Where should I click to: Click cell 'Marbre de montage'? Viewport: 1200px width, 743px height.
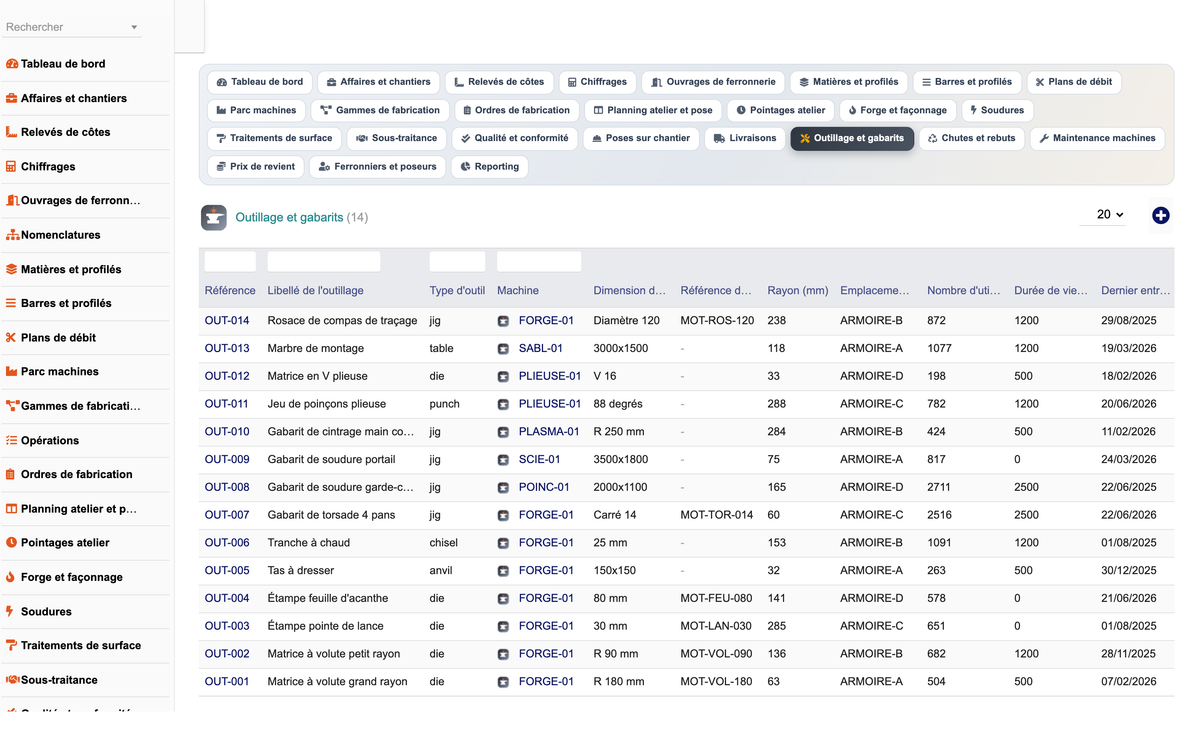click(316, 349)
